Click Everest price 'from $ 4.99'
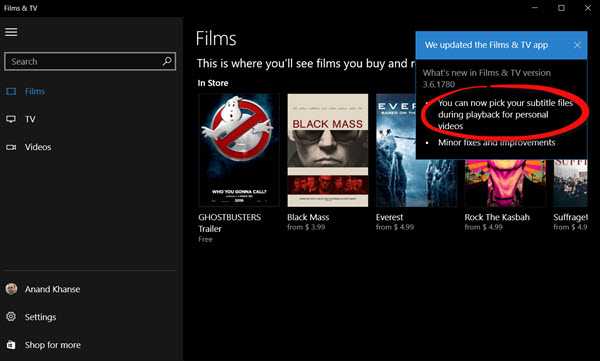 [395, 227]
